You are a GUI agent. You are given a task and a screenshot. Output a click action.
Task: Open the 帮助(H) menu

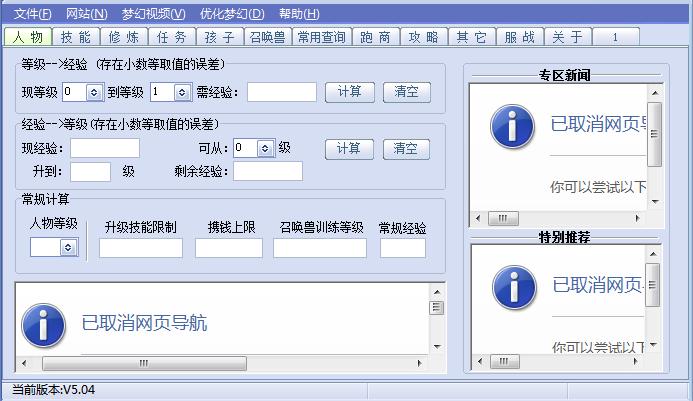pos(299,14)
